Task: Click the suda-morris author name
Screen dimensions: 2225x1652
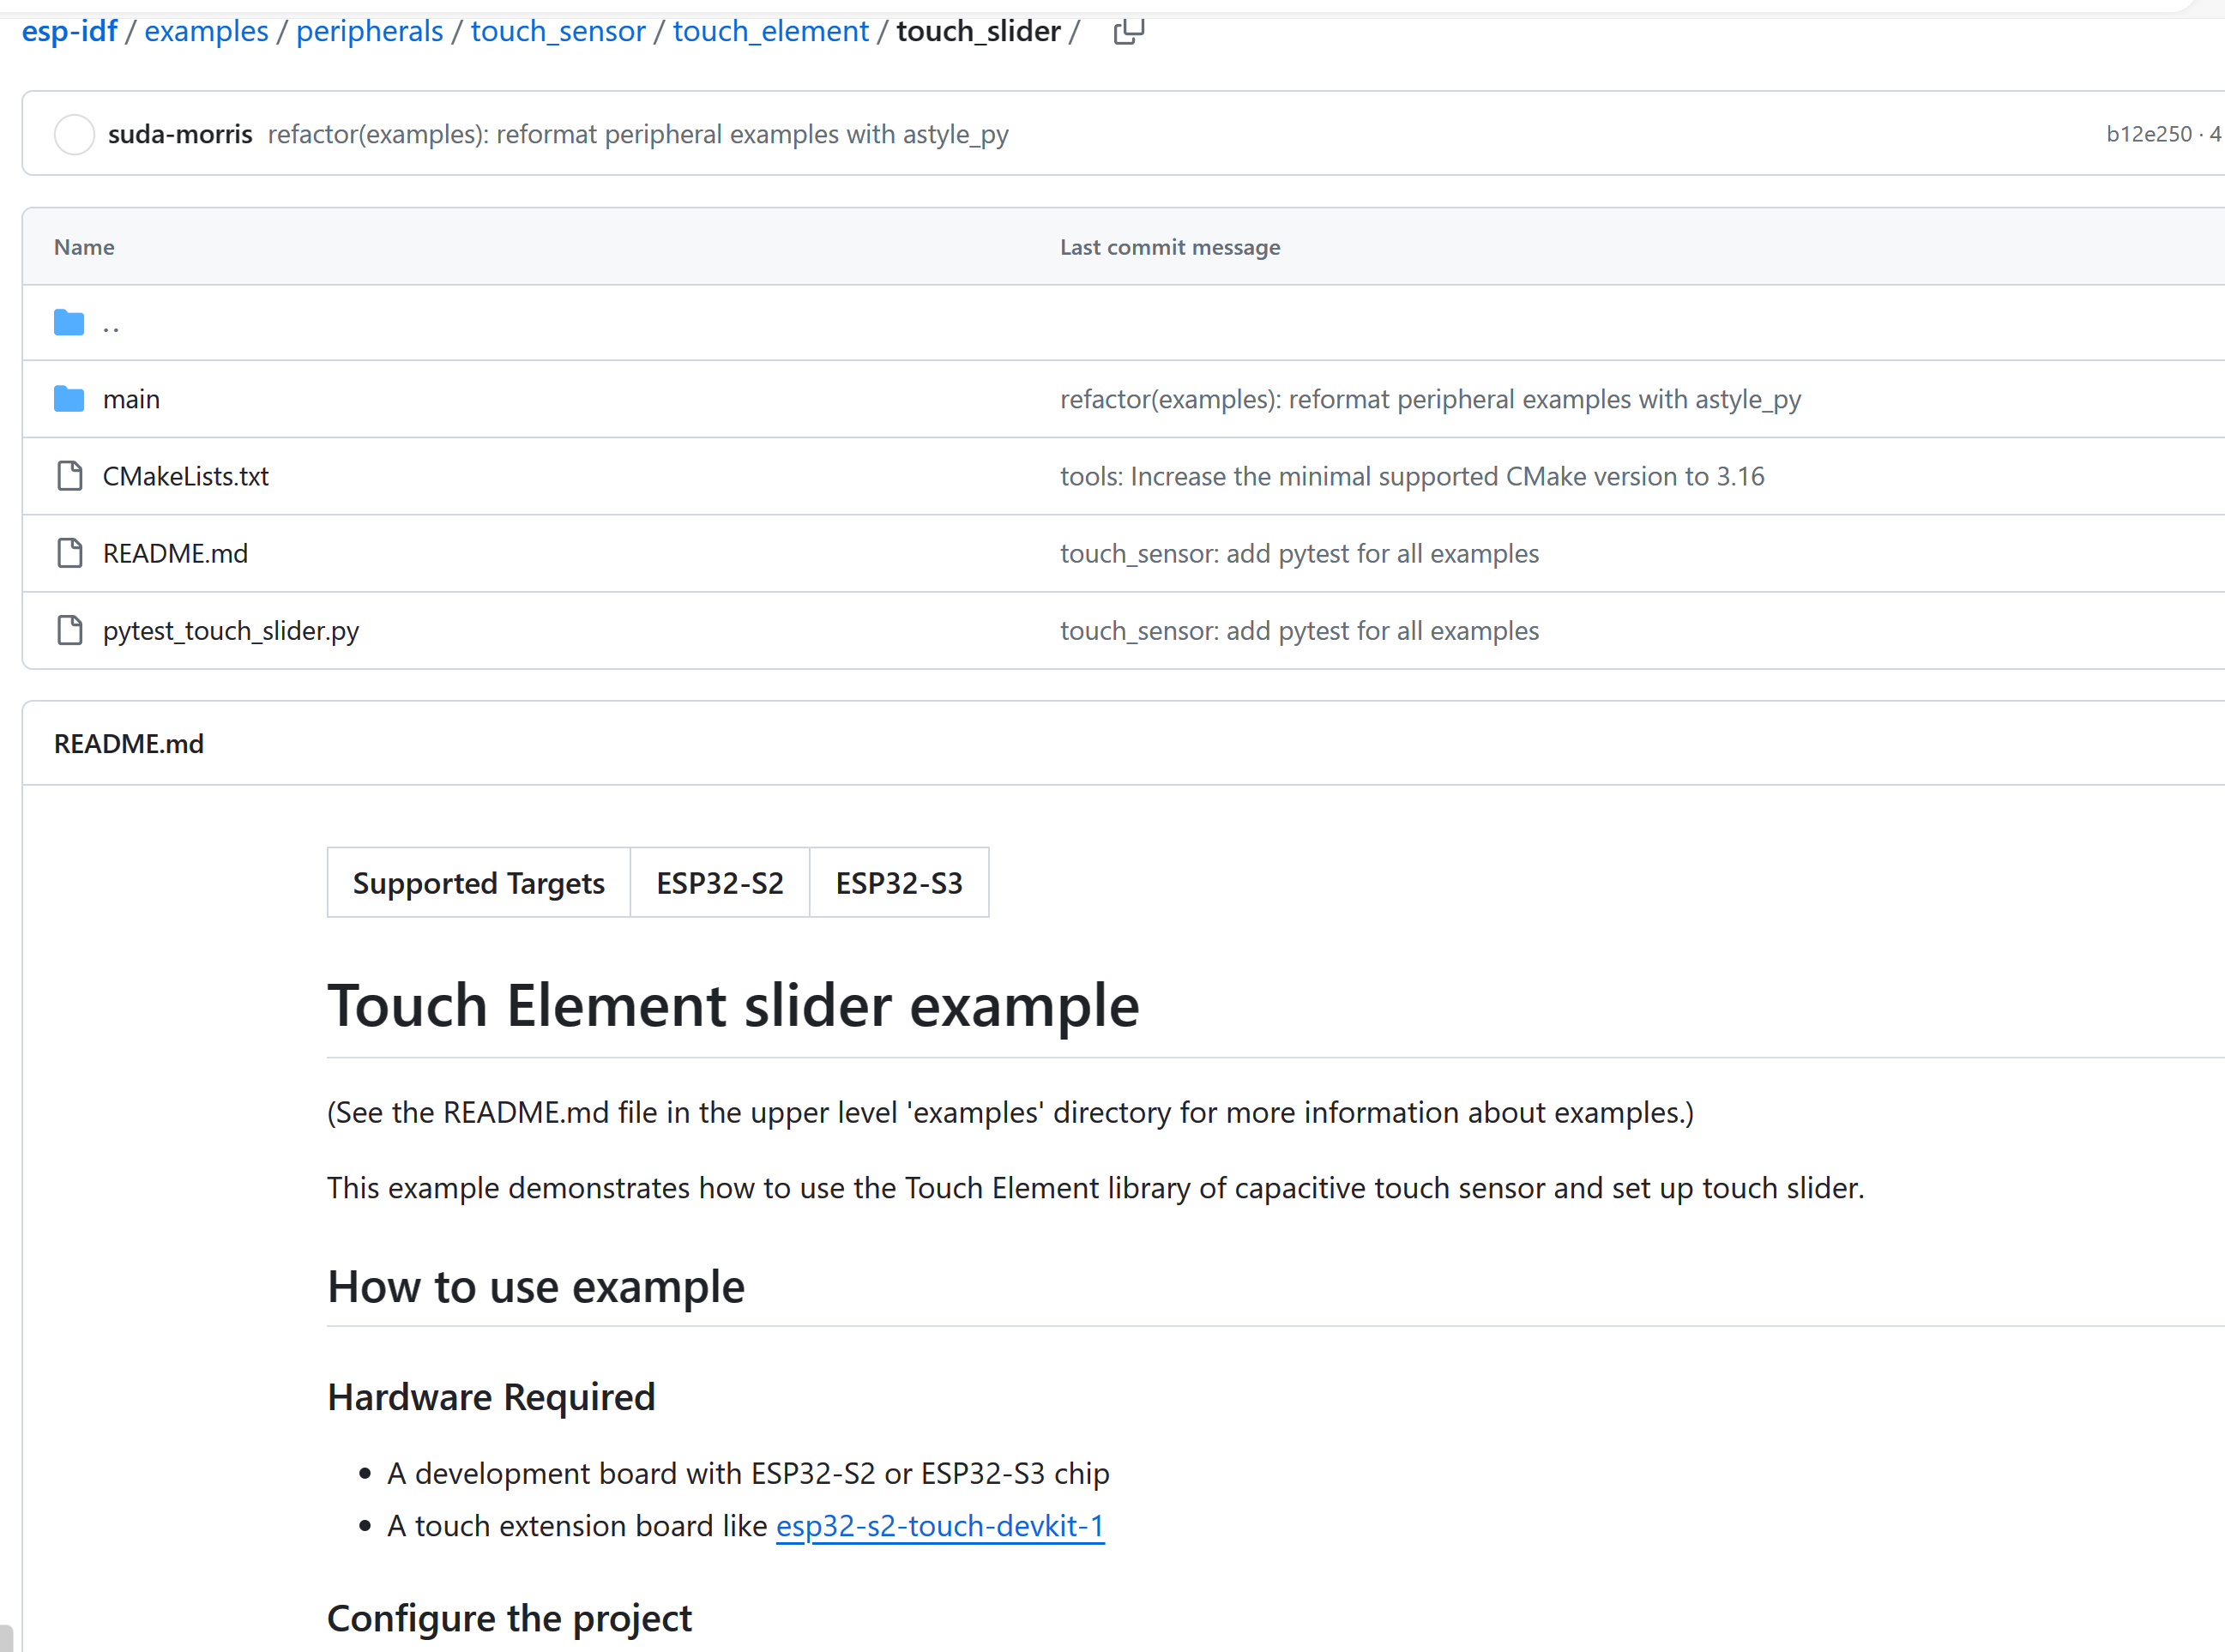Action: (x=180, y=134)
